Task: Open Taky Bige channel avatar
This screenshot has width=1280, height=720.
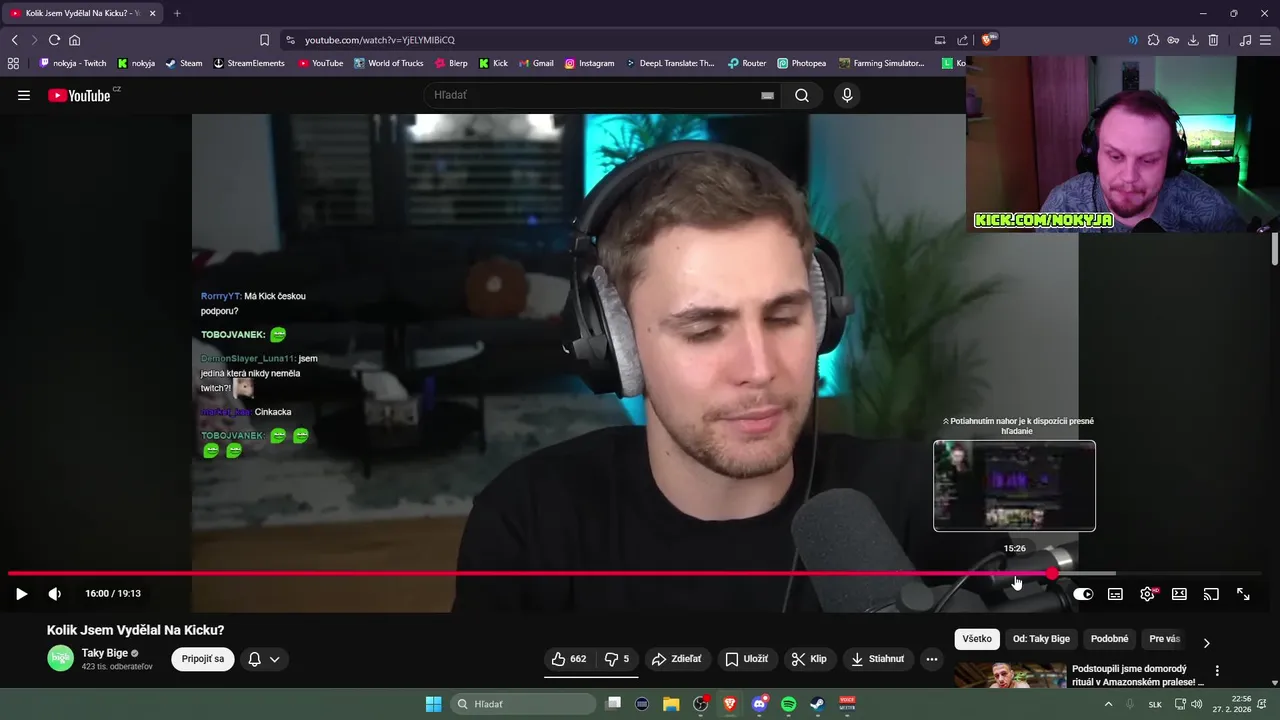Action: pyautogui.click(x=61, y=658)
